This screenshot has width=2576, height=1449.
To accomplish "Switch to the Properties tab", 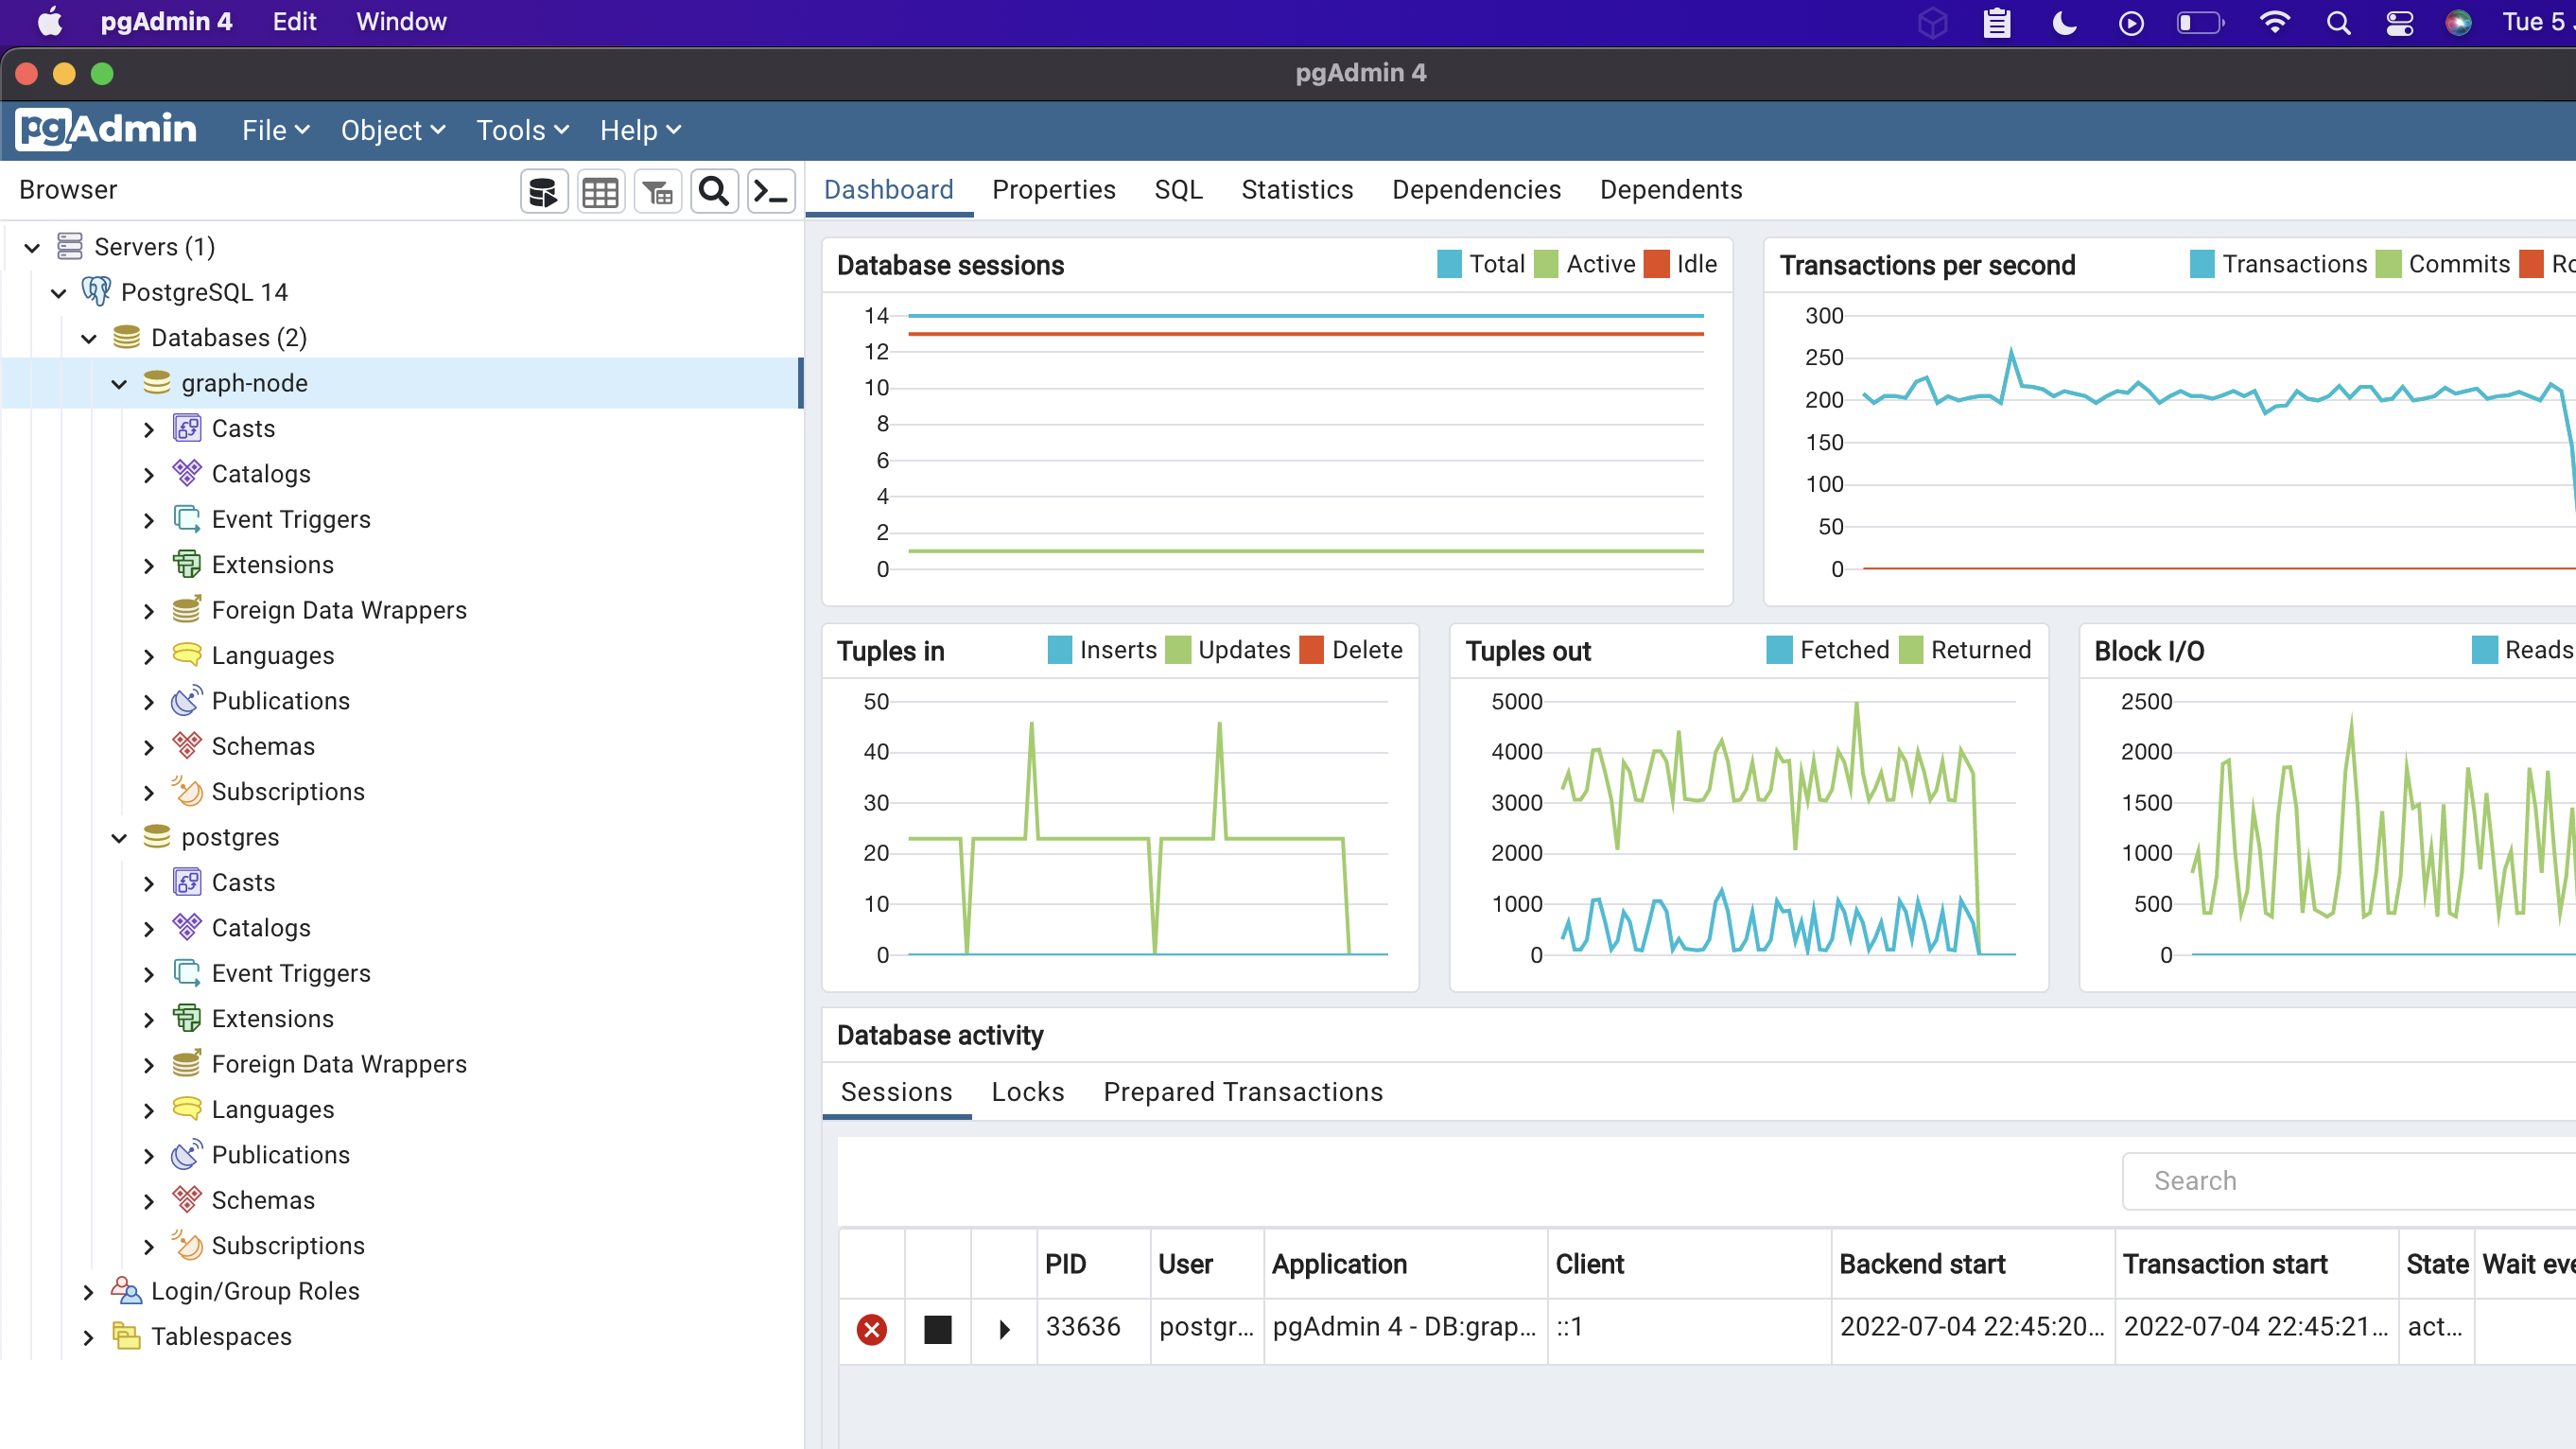I will click(x=1053, y=189).
